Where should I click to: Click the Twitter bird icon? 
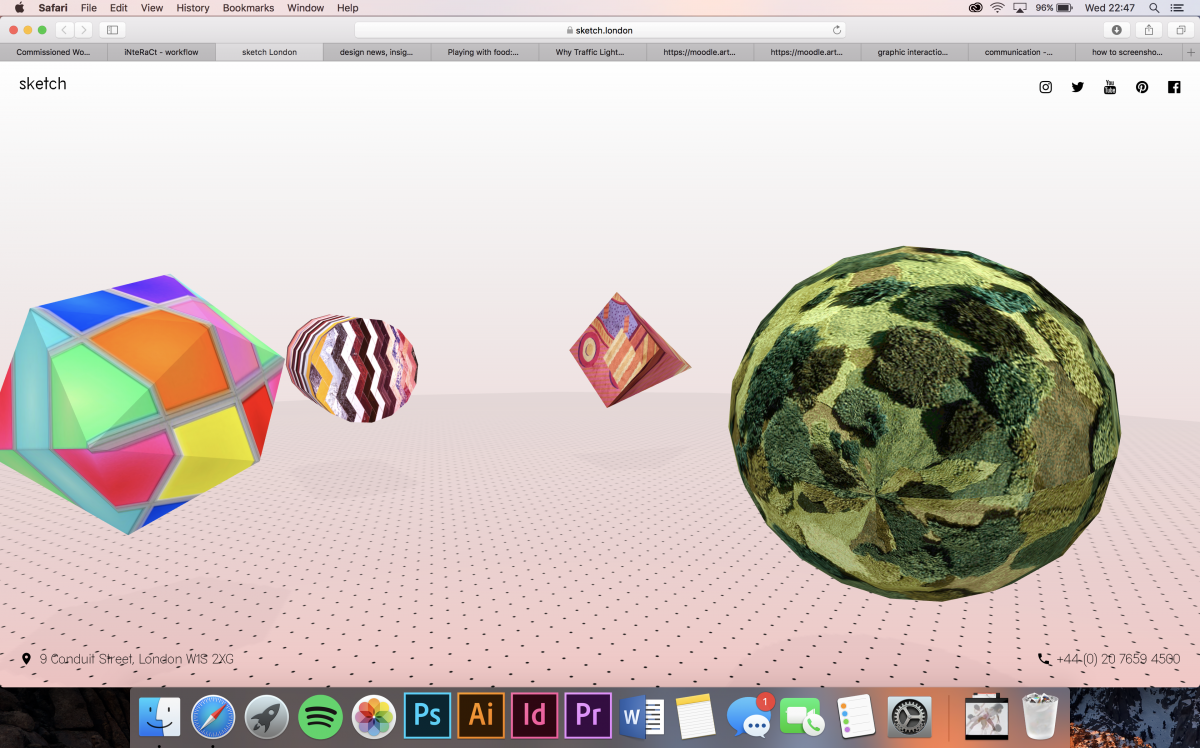[1077, 87]
